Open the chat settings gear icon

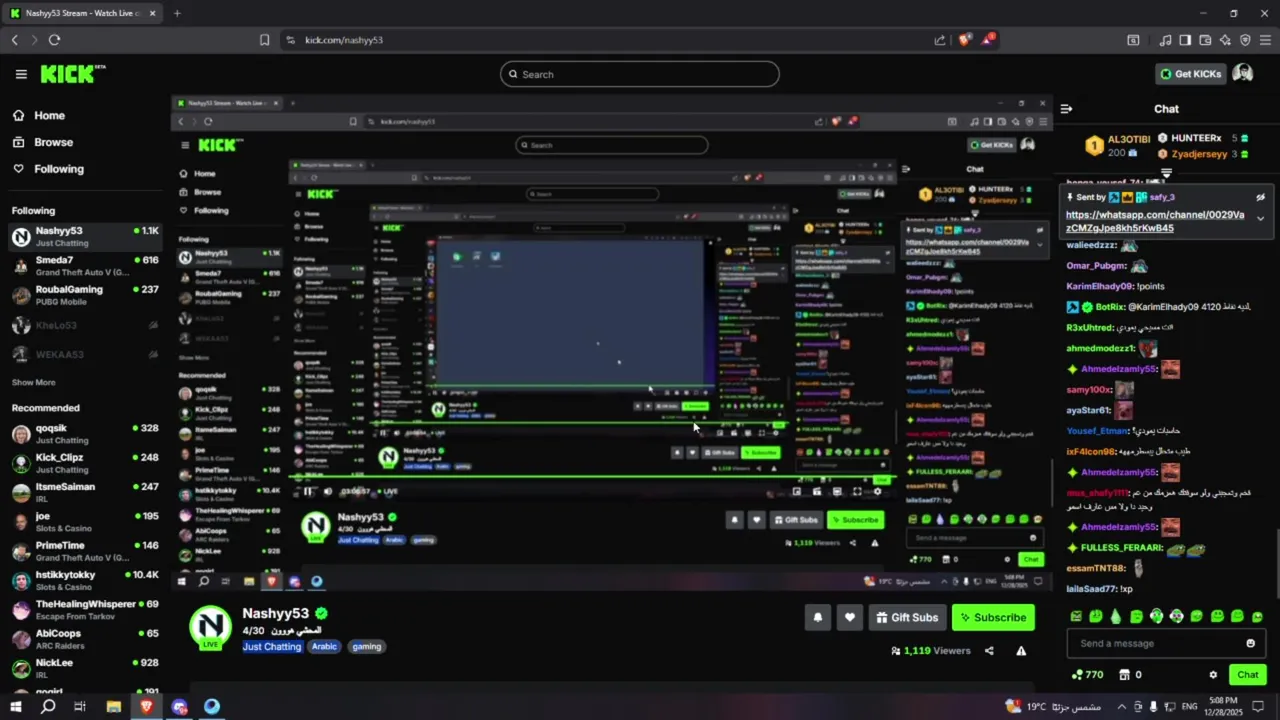click(x=1213, y=675)
